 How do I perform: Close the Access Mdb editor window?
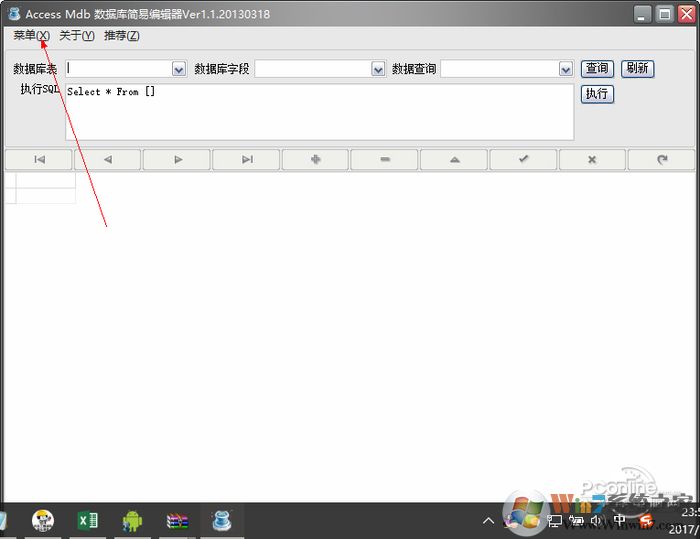click(x=687, y=14)
